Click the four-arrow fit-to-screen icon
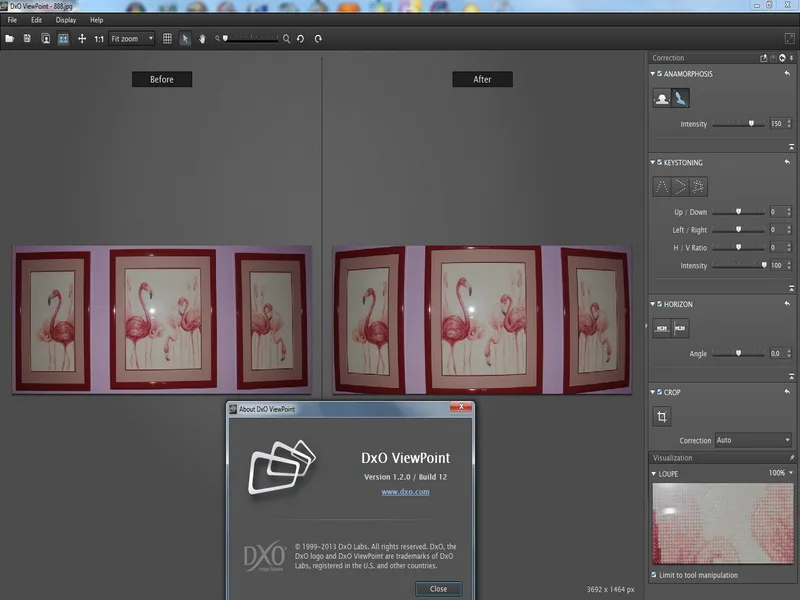800x600 pixels. [82, 39]
